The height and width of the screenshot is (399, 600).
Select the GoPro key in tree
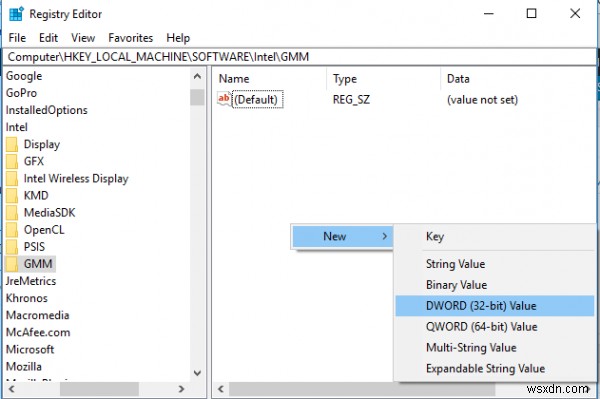(x=21, y=93)
